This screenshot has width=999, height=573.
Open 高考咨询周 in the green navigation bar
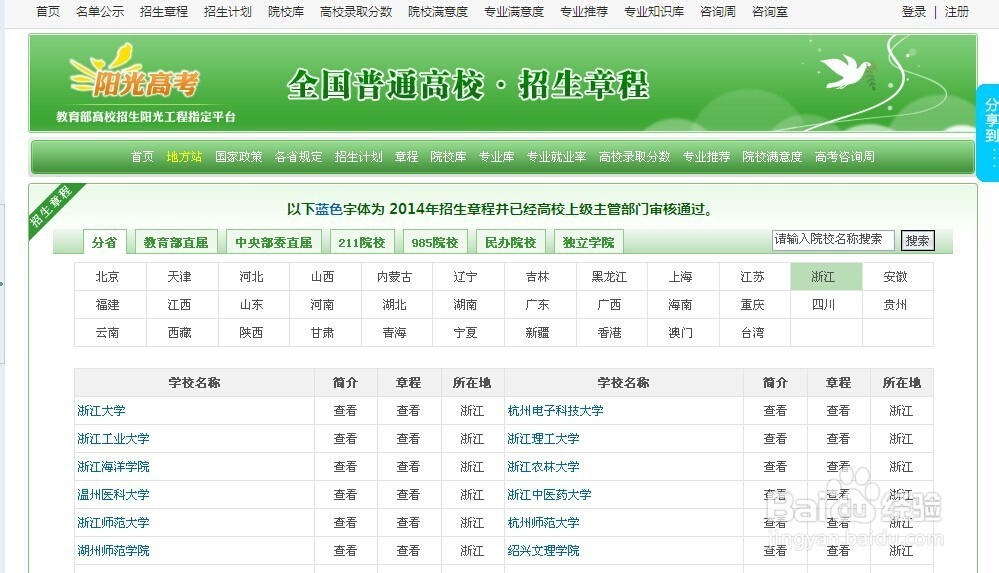click(x=844, y=157)
